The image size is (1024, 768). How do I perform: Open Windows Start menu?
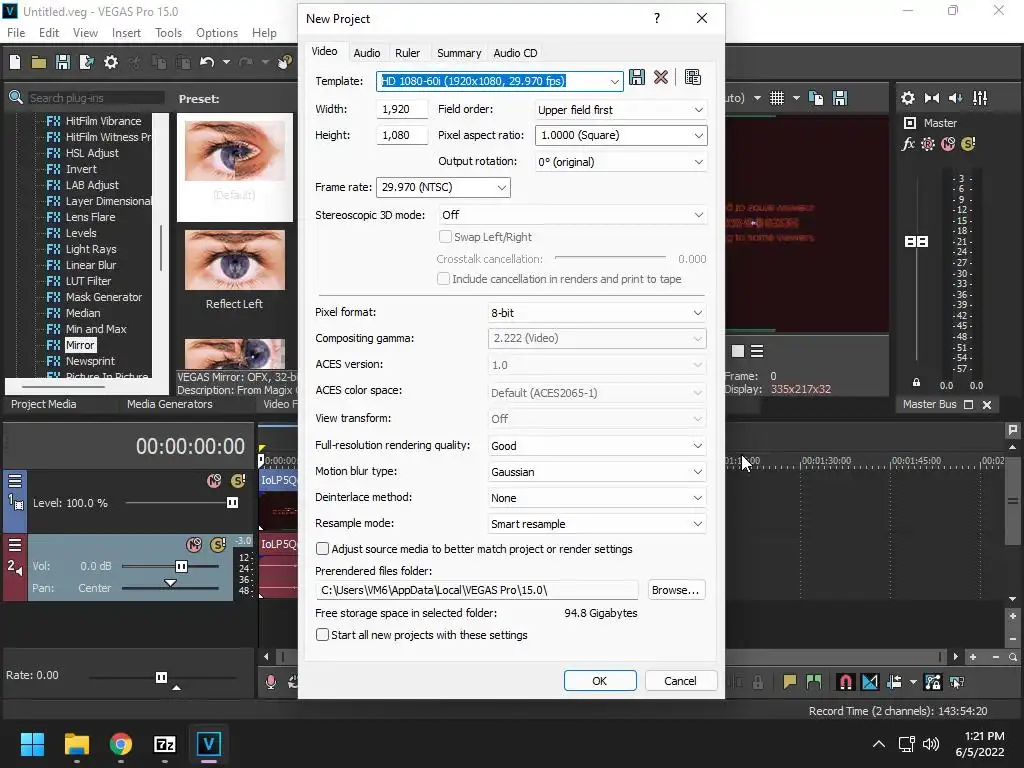[x=32, y=744]
